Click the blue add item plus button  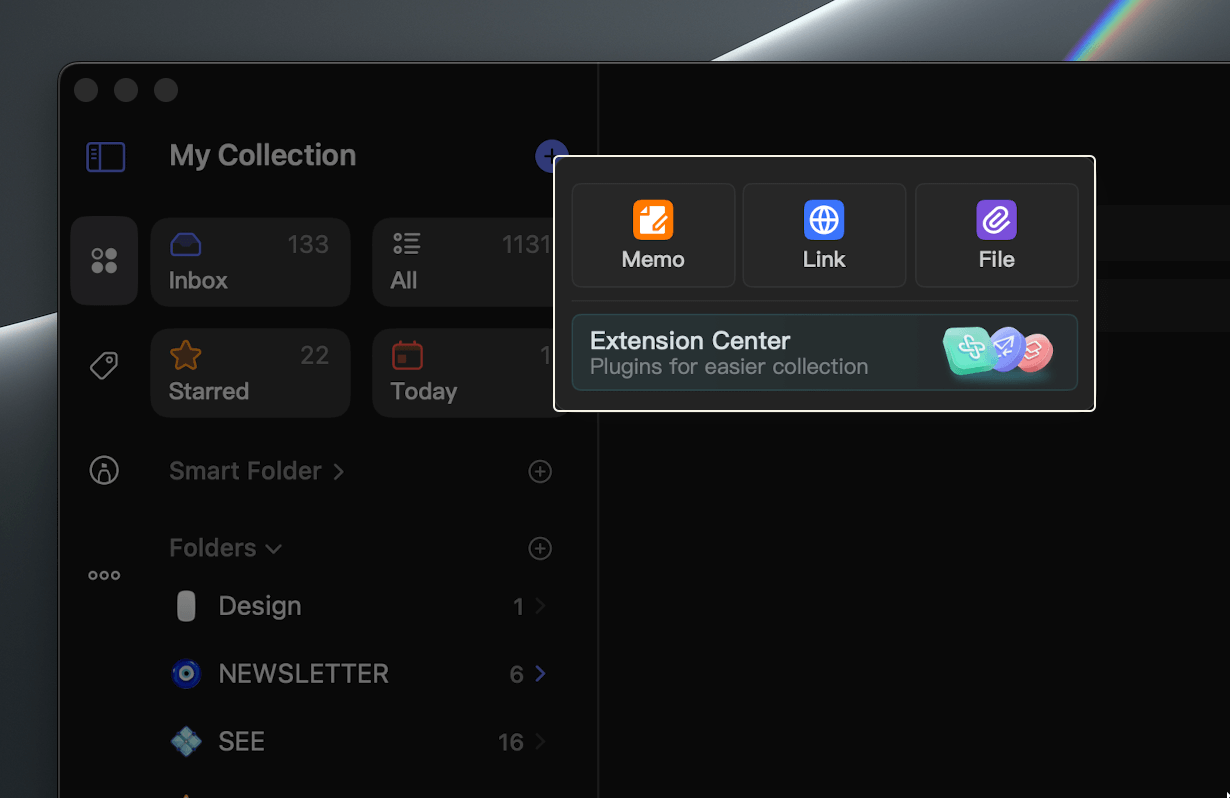coord(551,155)
